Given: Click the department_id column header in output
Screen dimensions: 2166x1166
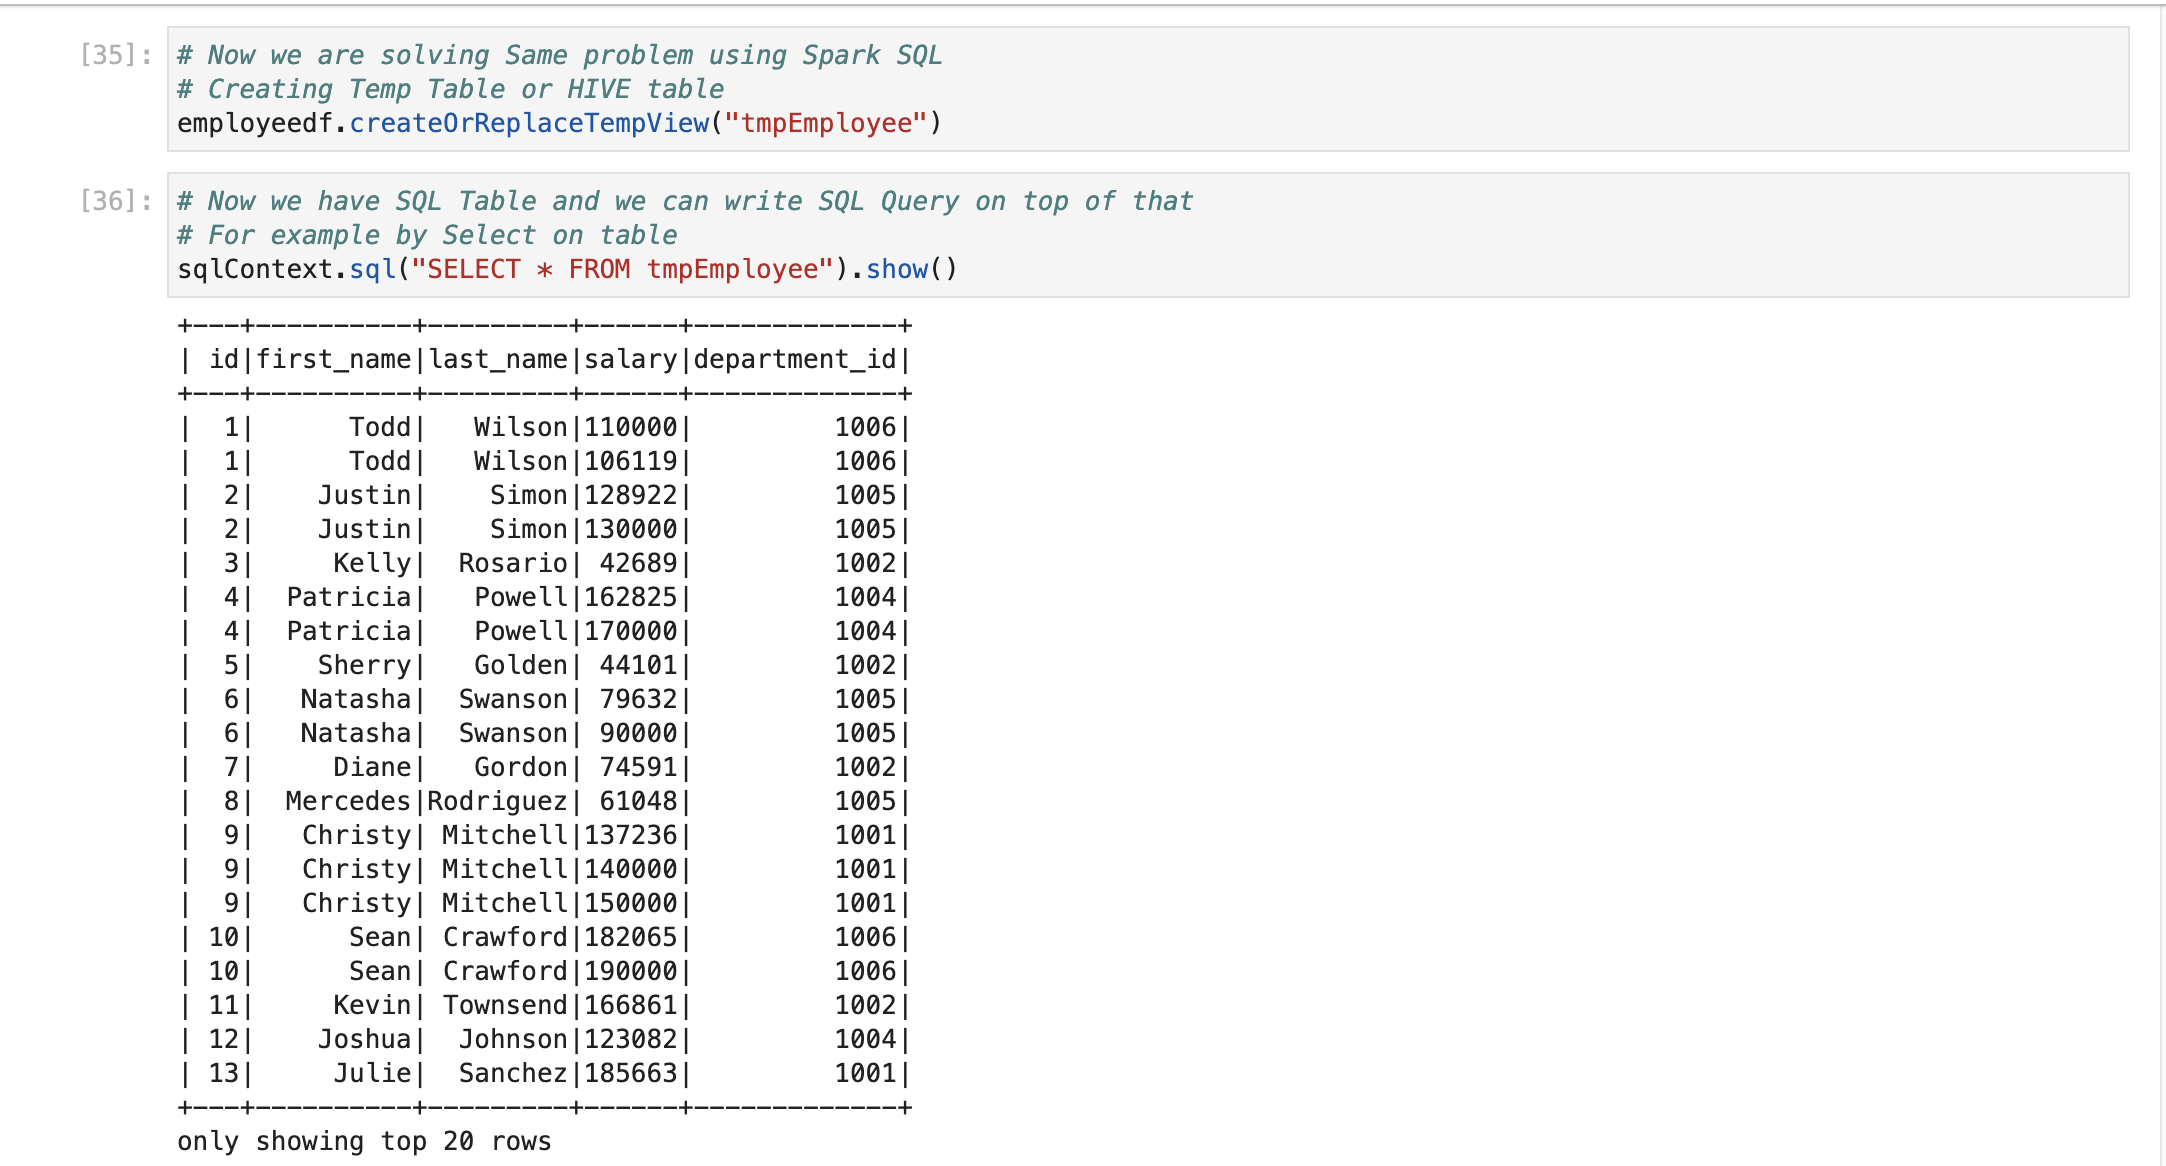Looking at the screenshot, I should click(x=795, y=359).
